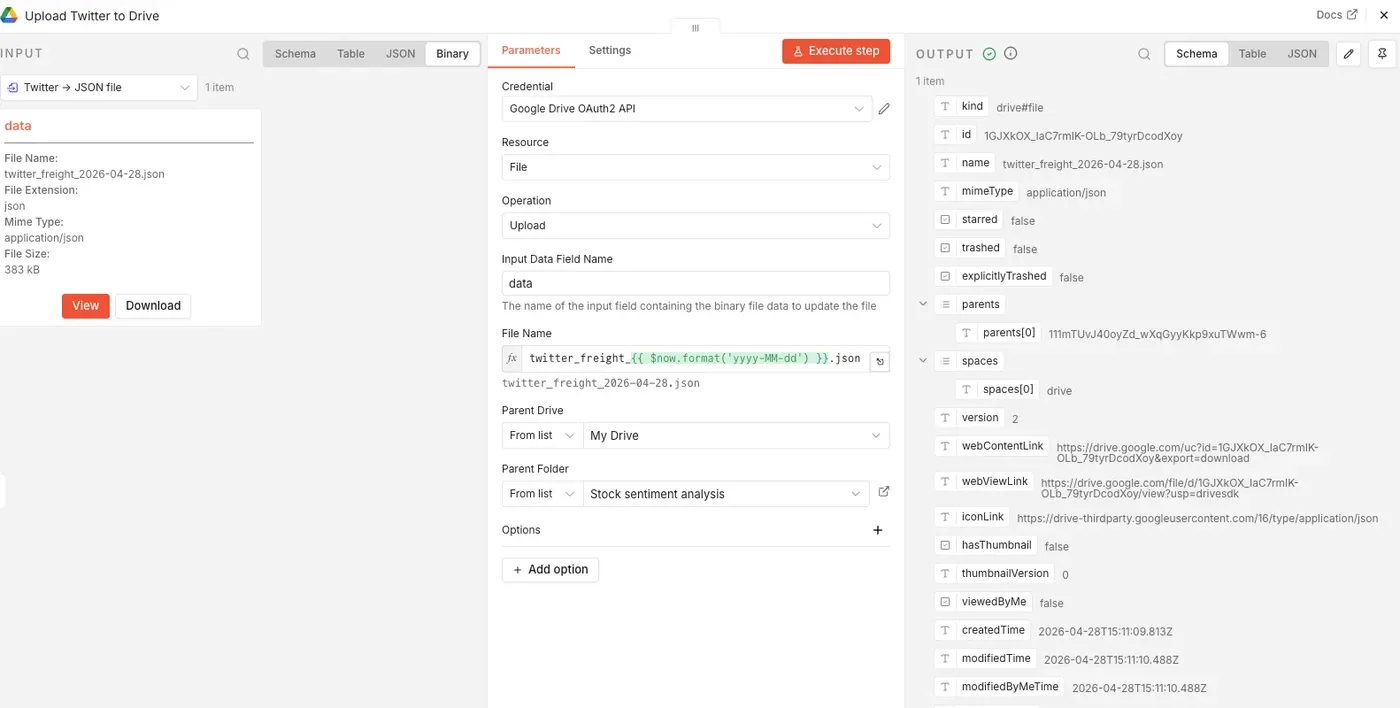Click the boolean icon beside viewedByMe
Screen dimensions: 1400x708
945,602
